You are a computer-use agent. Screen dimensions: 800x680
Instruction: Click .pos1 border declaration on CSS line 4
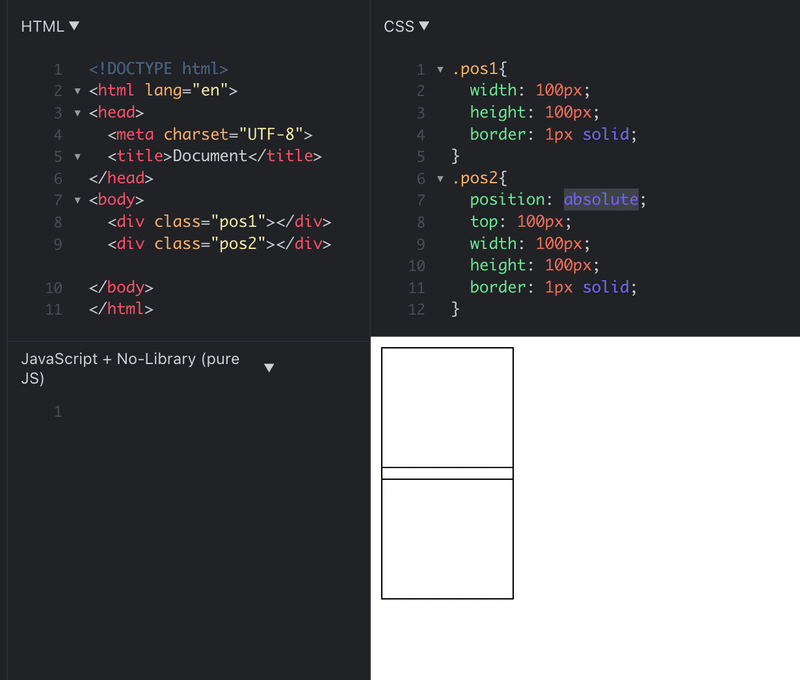pos(554,135)
